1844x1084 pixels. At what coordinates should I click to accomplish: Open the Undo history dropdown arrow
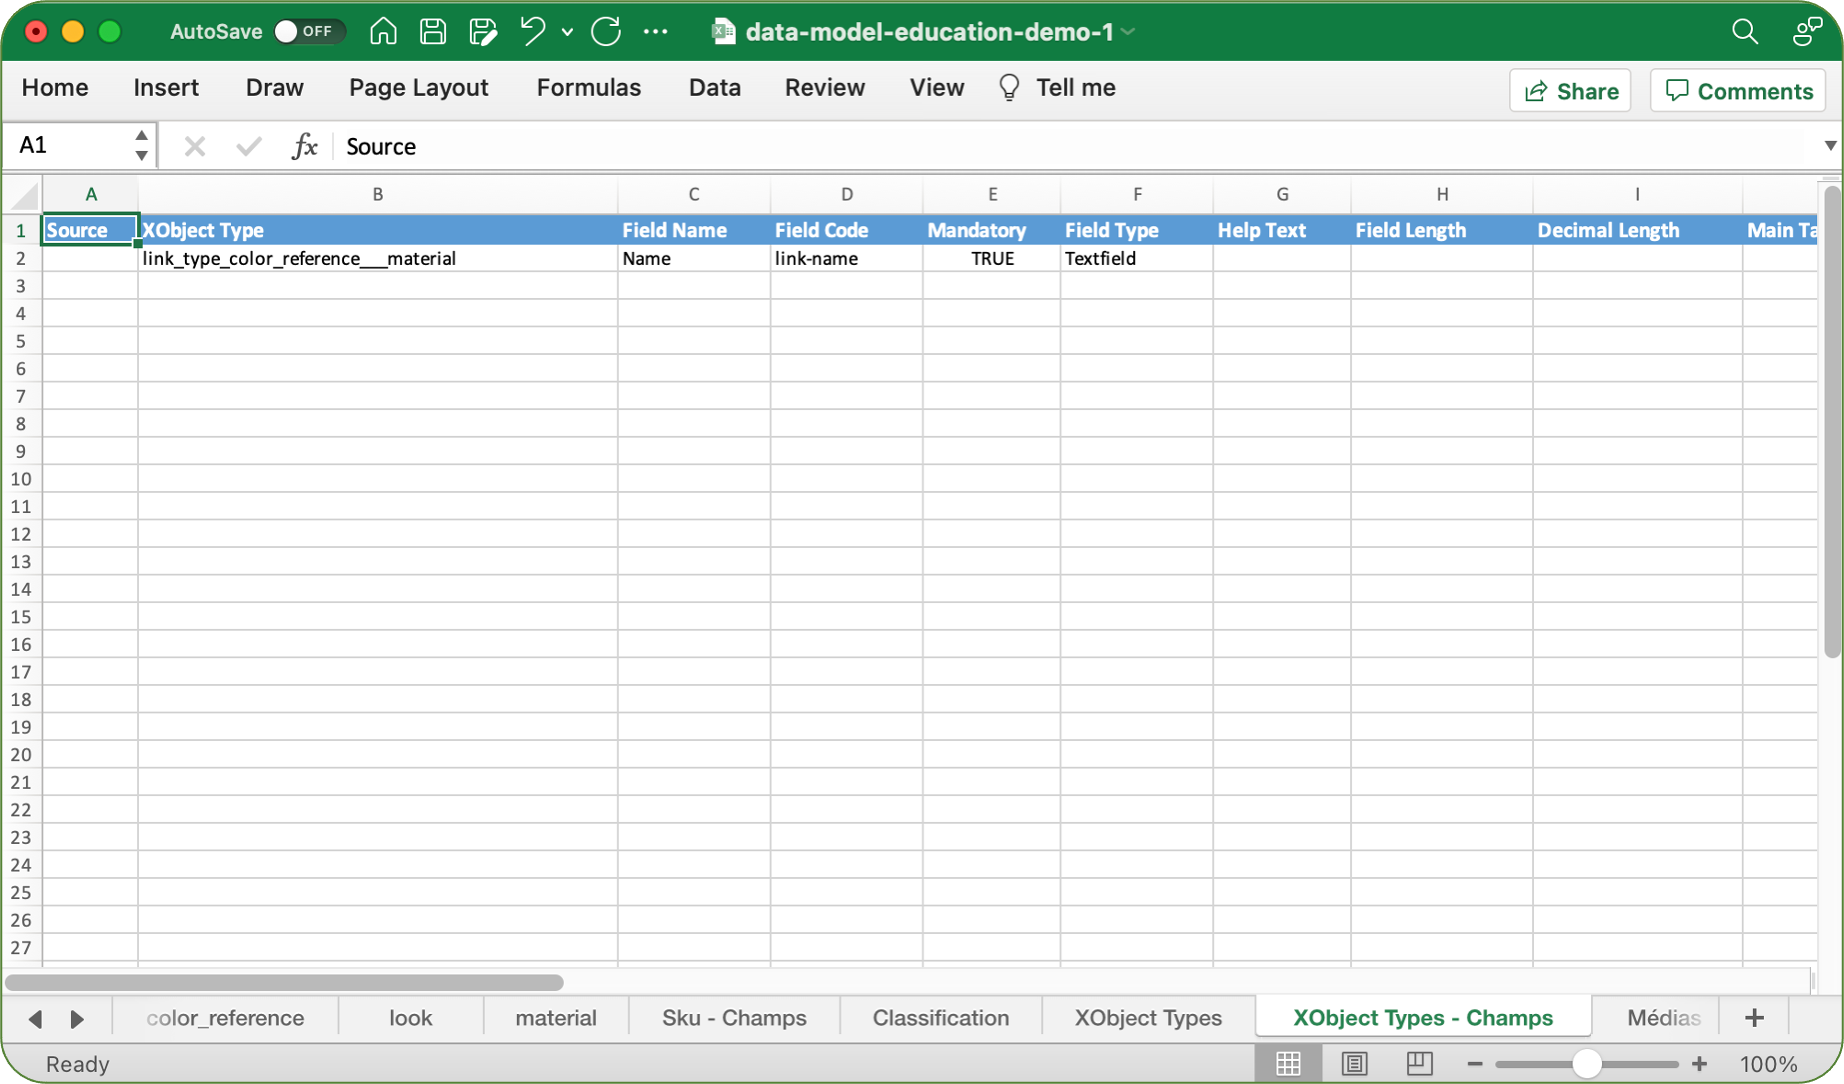pos(567,32)
